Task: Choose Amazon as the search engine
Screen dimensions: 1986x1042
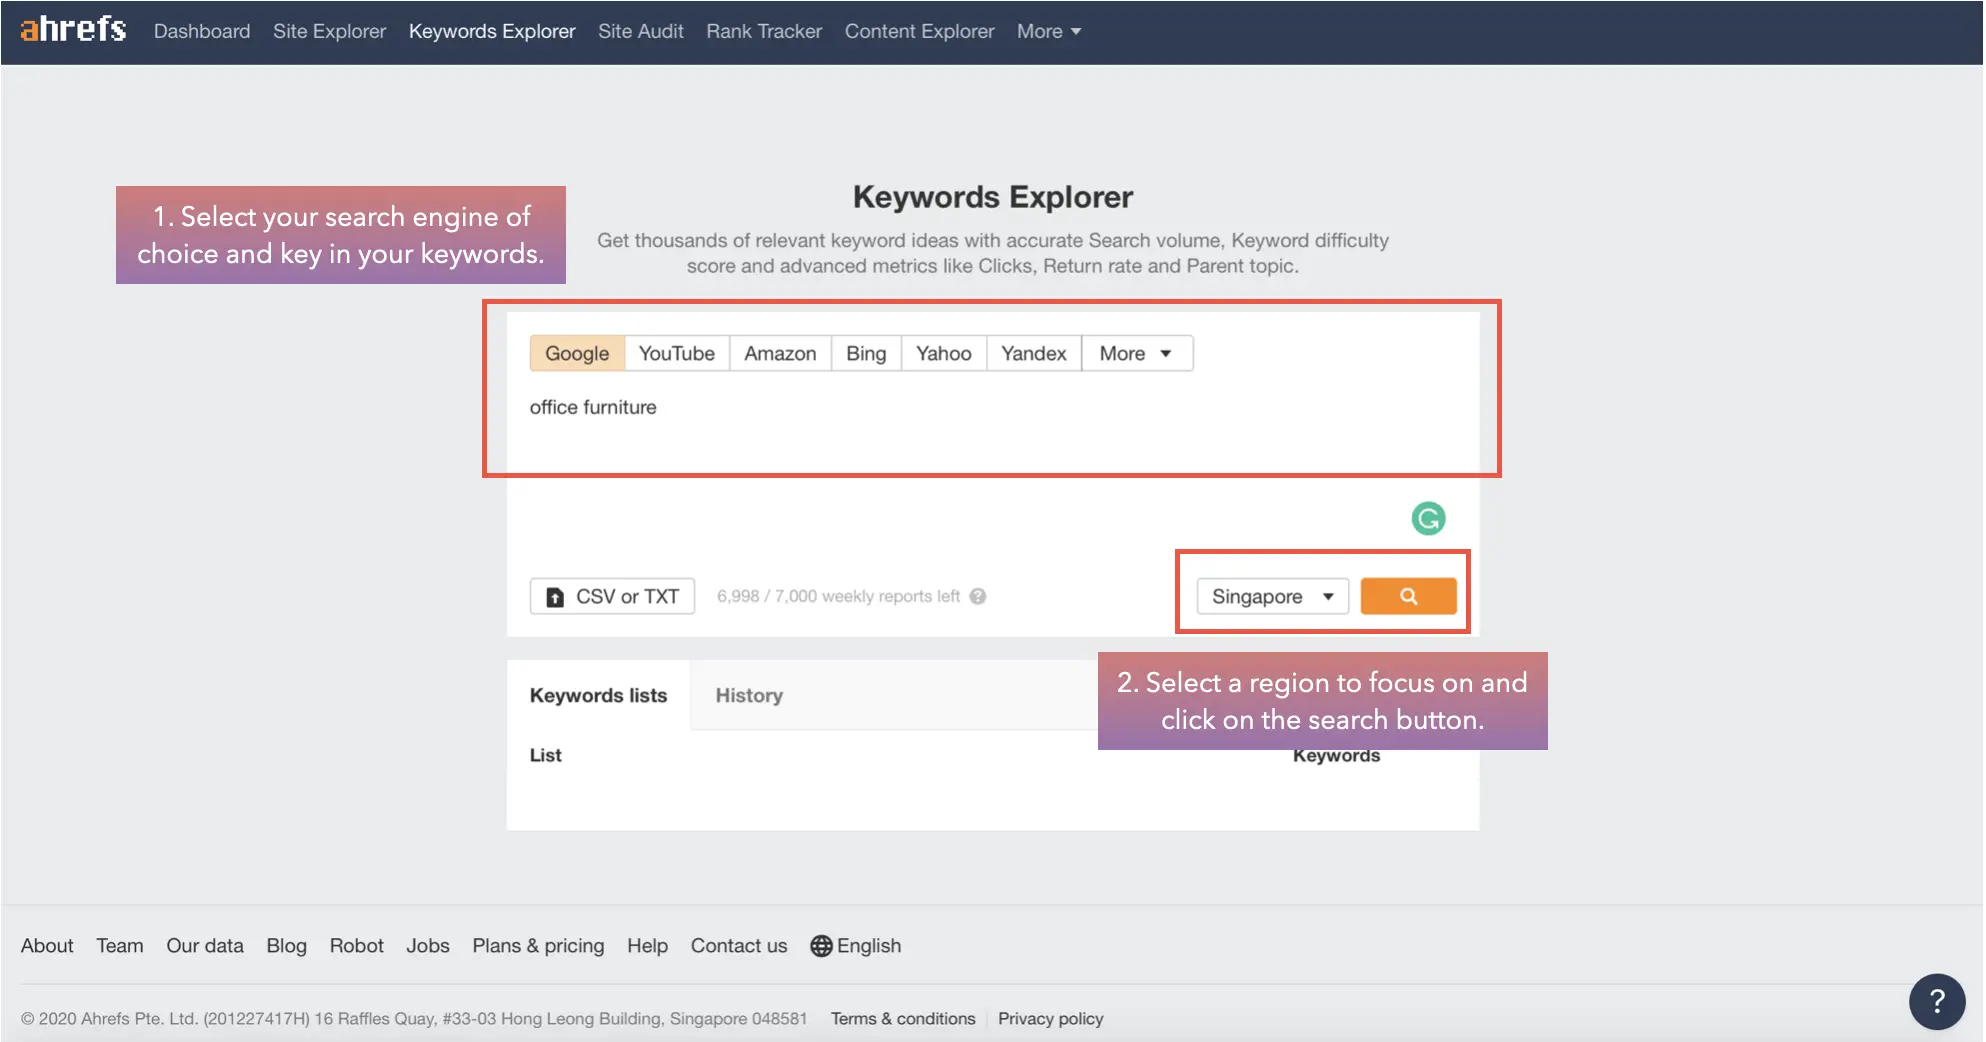Action: click(780, 353)
